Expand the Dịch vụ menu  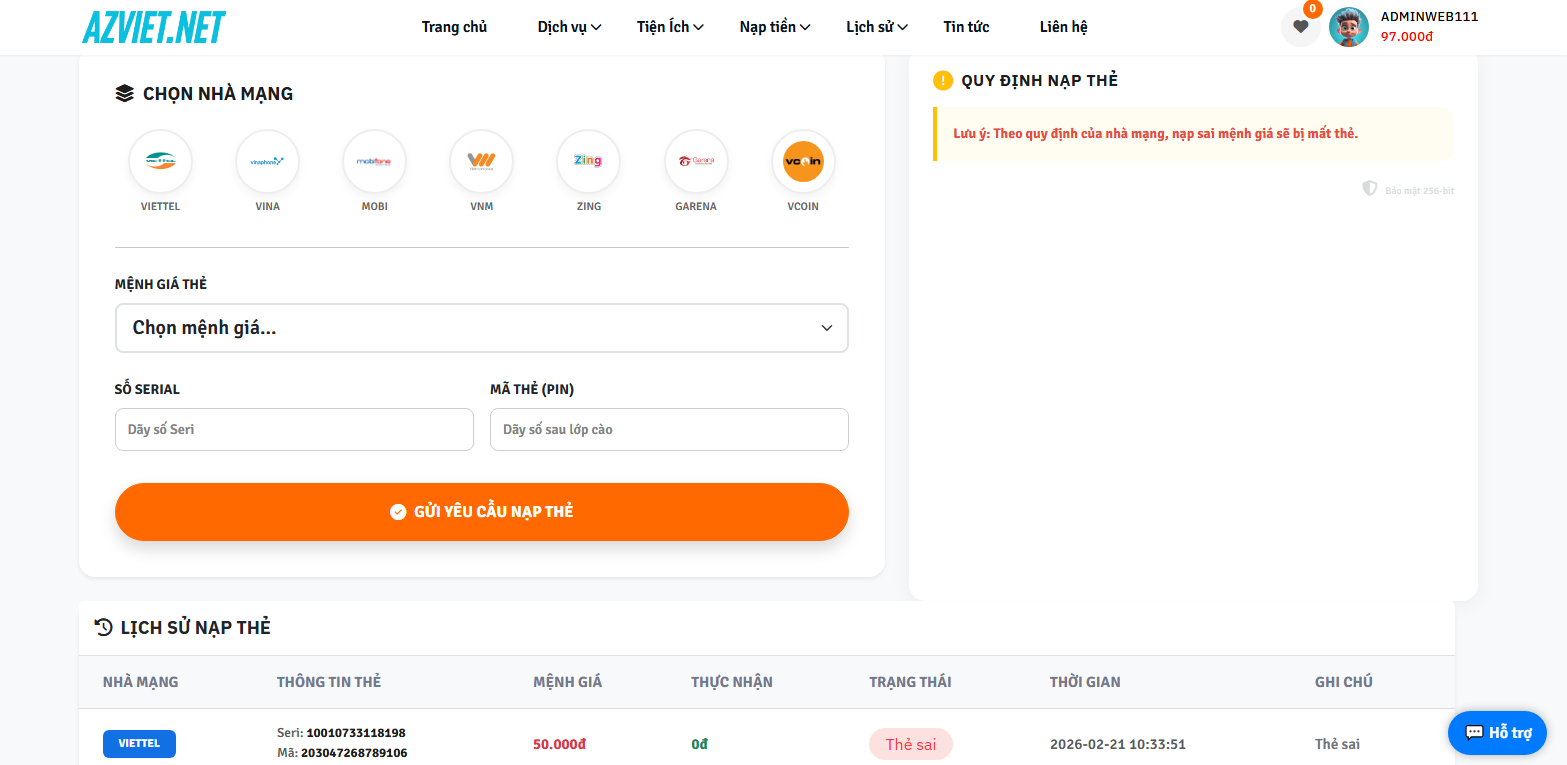click(568, 27)
